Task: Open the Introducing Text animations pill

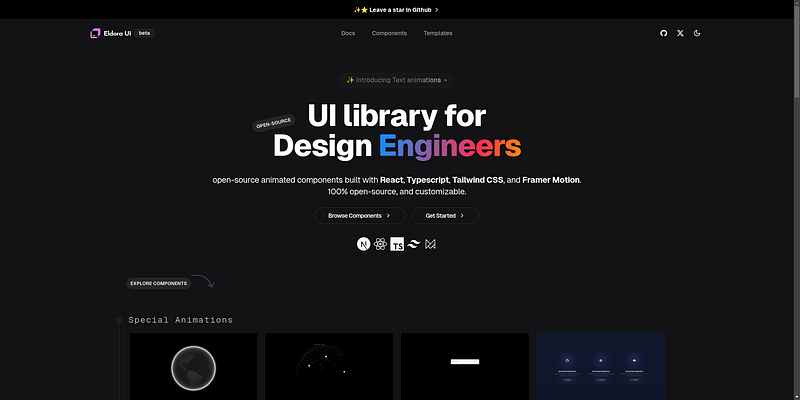Action: click(x=397, y=80)
